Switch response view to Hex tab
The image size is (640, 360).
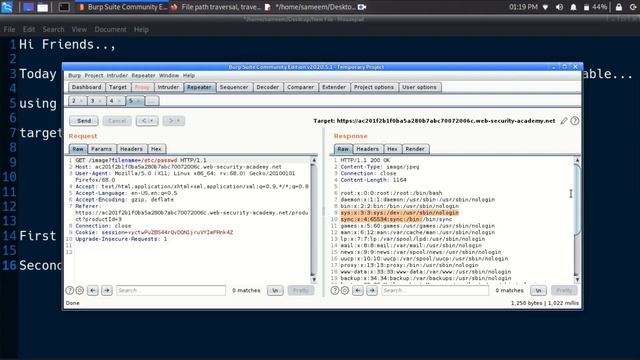(392, 149)
